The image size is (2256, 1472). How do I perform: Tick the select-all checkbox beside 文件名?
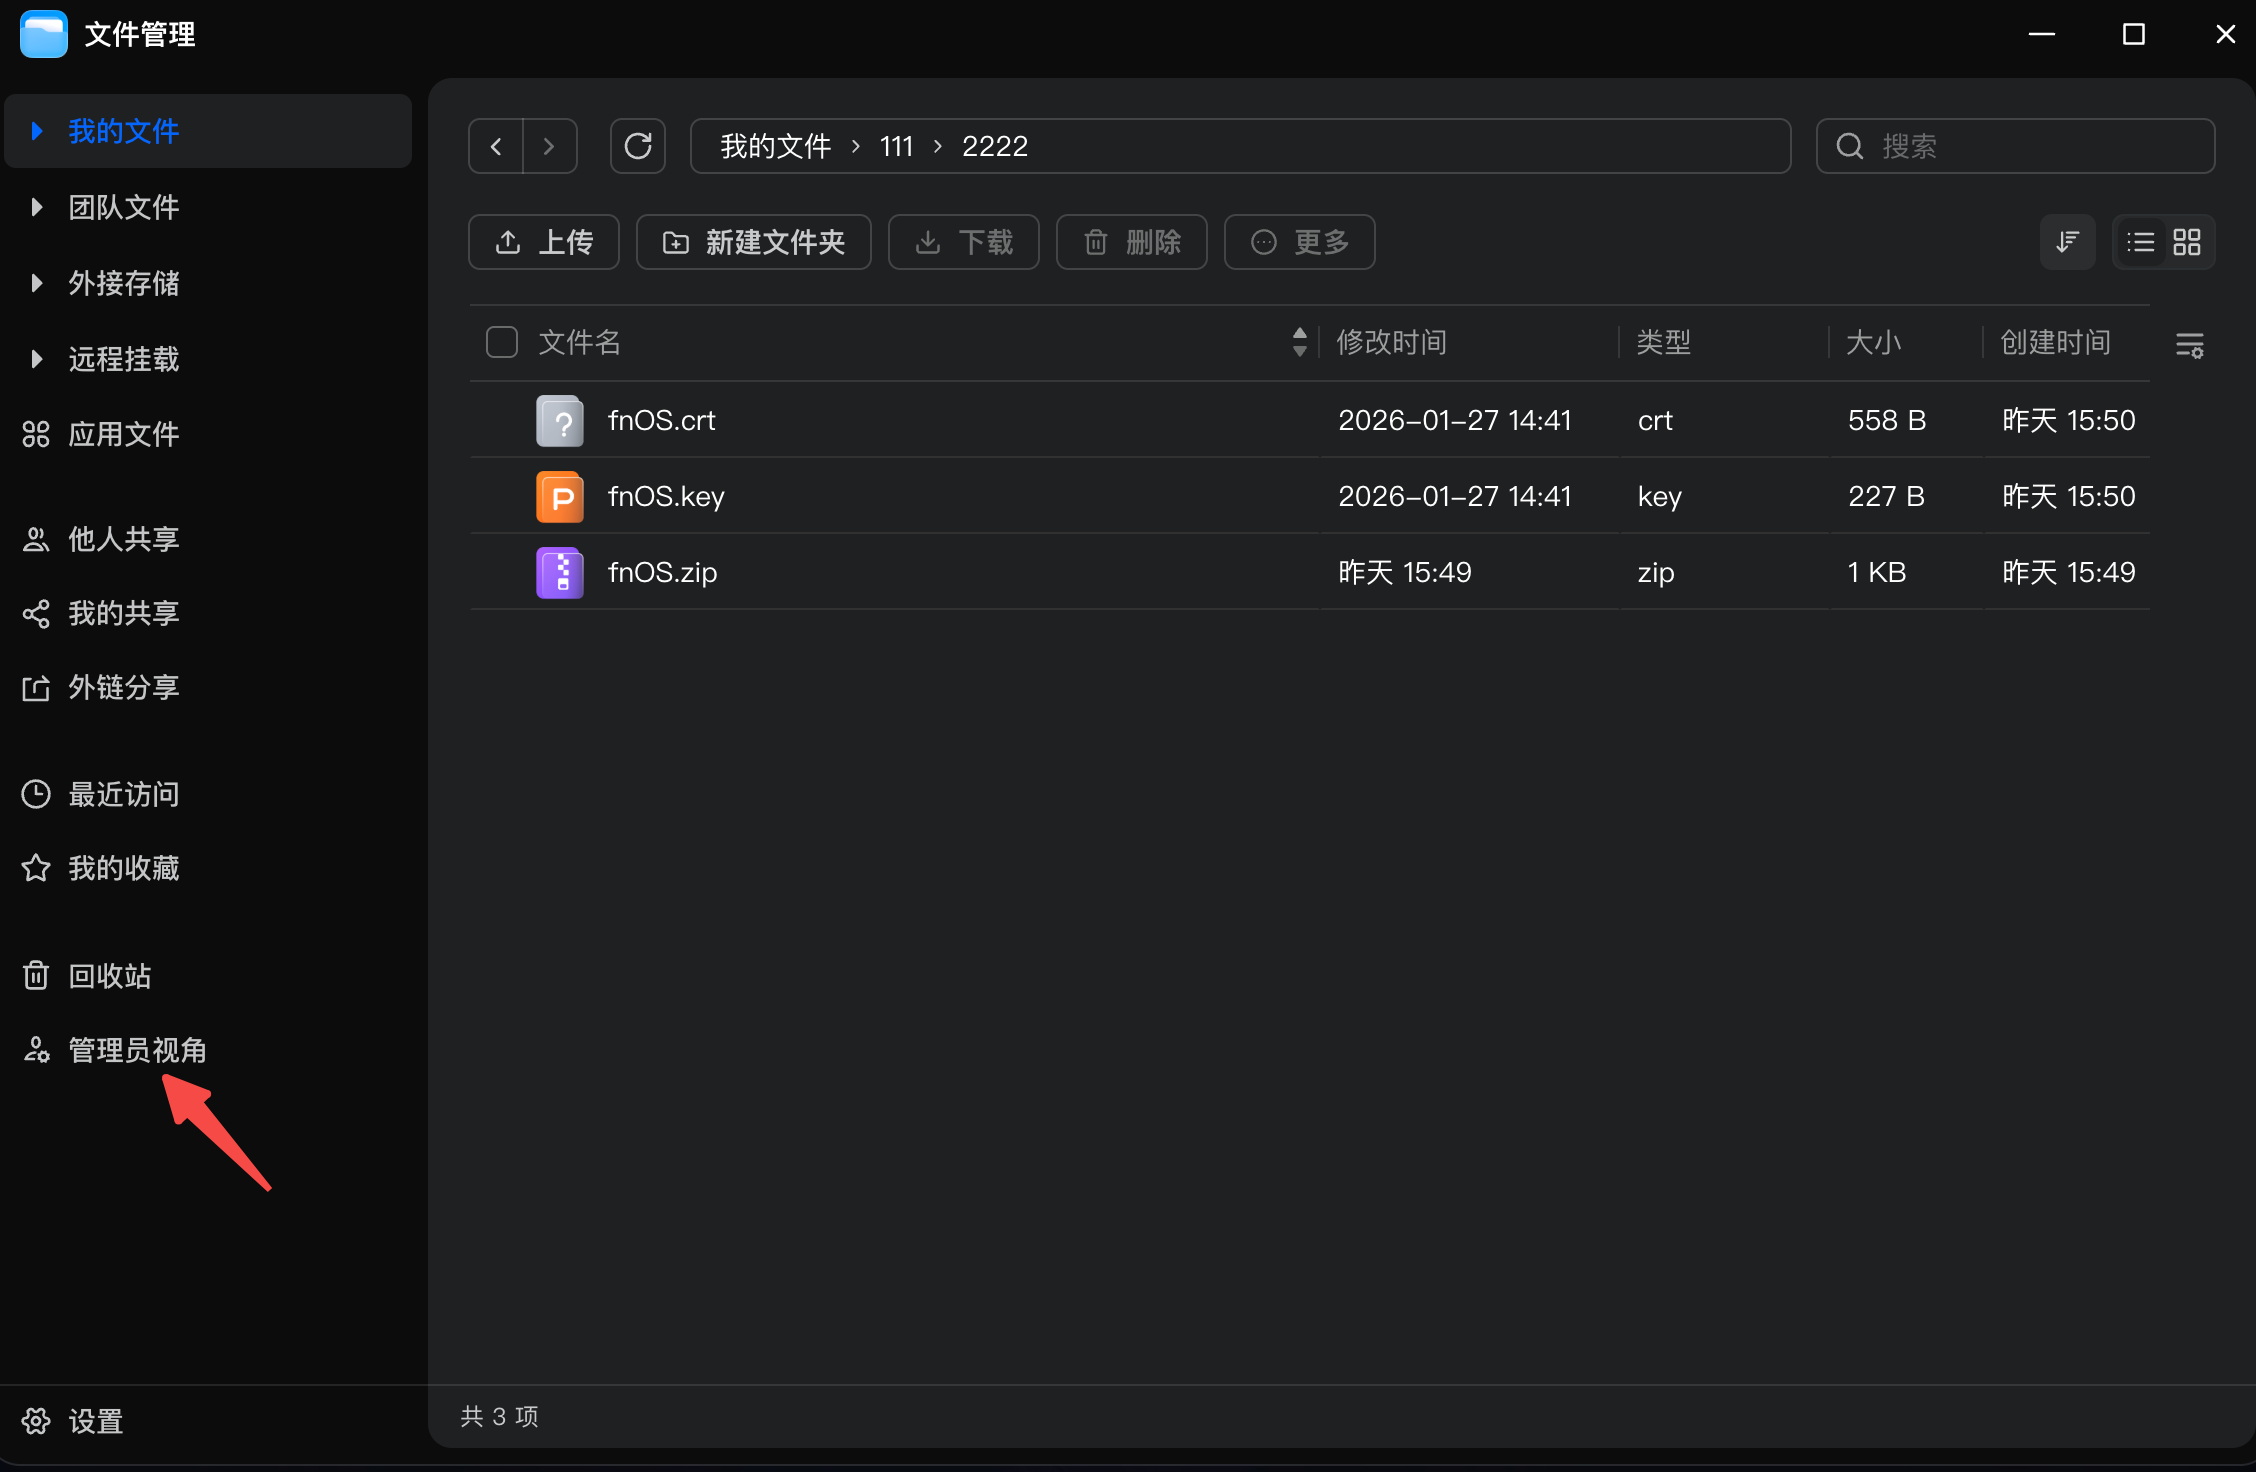[x=502, y=342]
